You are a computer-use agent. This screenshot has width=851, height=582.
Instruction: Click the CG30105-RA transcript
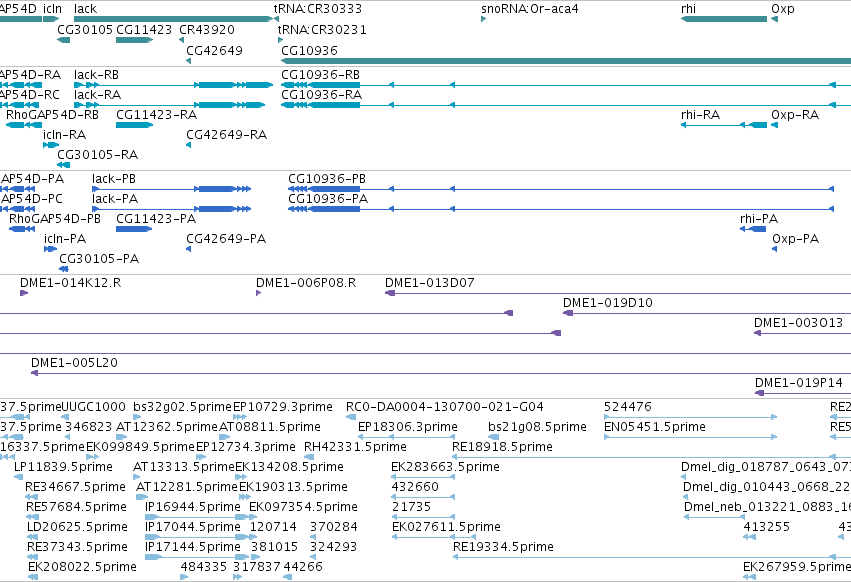pos(63,165)
